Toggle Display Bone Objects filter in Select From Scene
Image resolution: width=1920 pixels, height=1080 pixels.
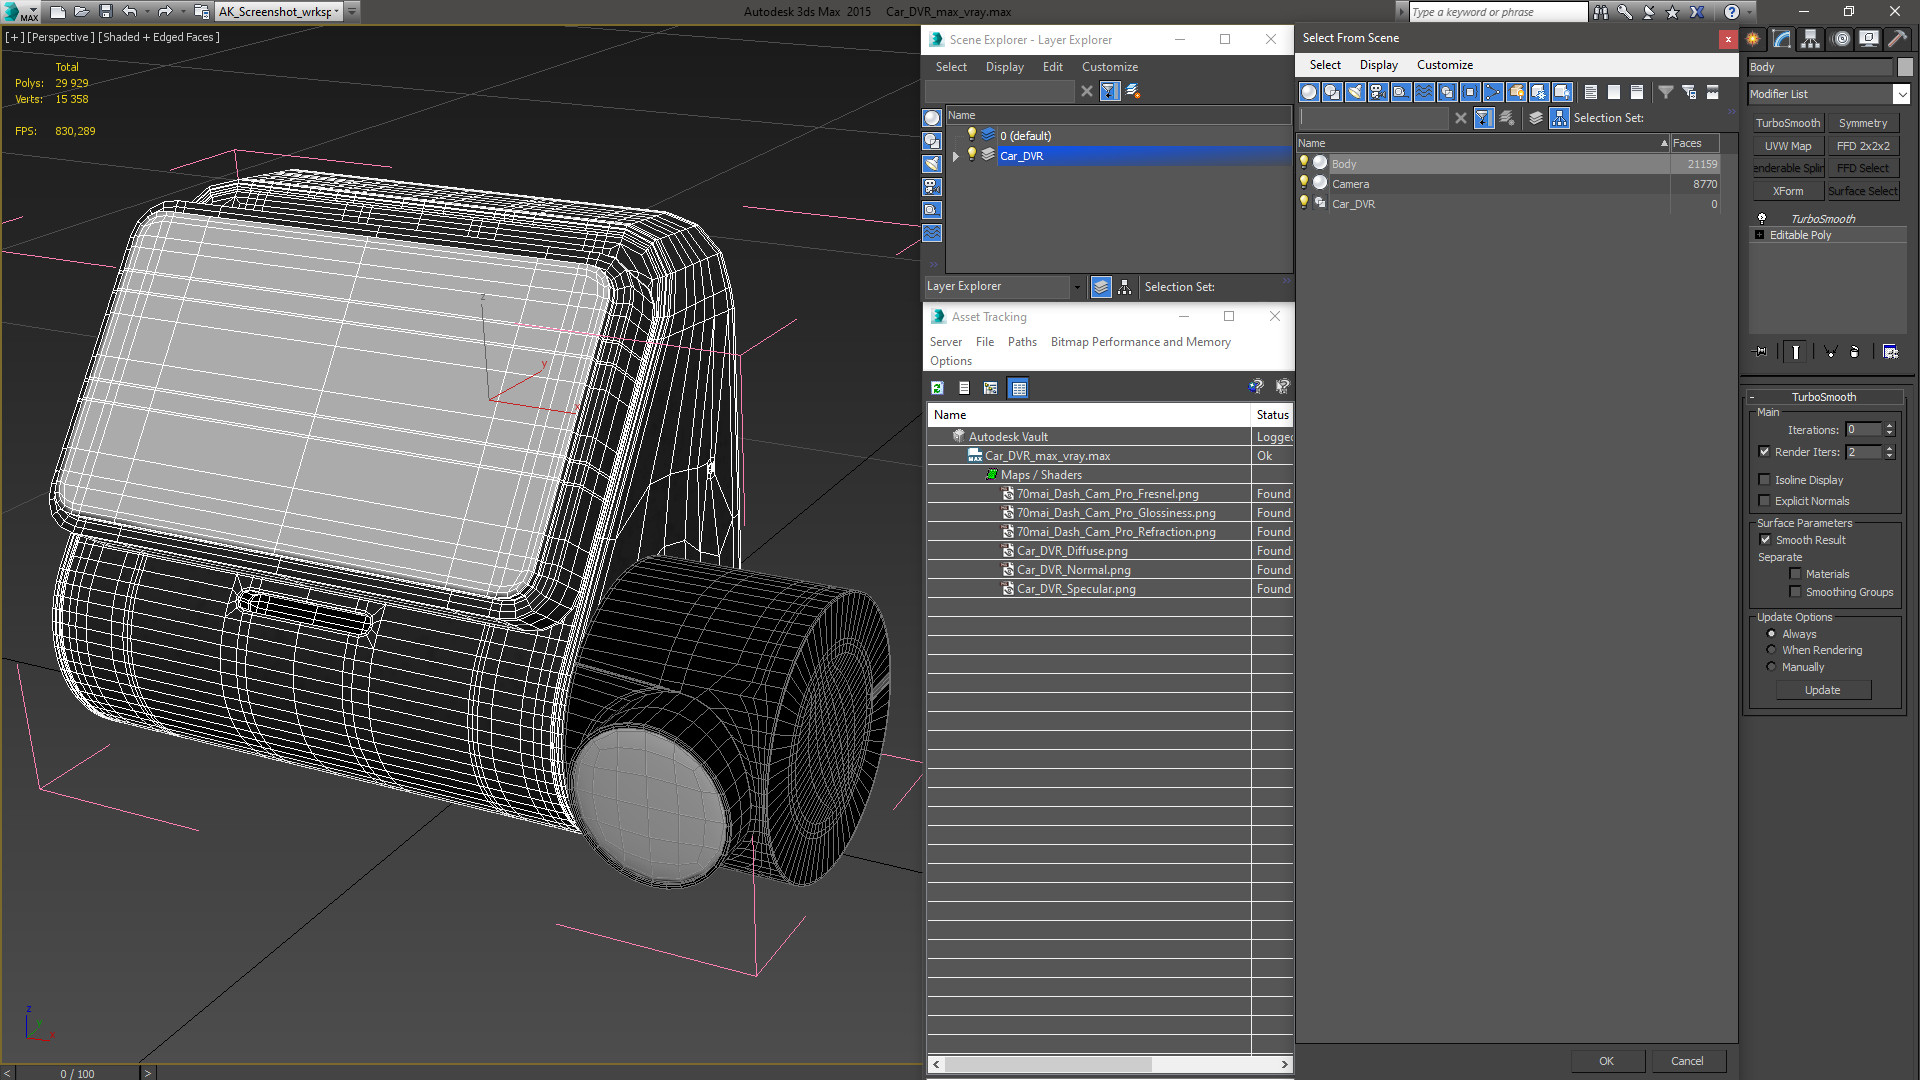point(1493,92)
